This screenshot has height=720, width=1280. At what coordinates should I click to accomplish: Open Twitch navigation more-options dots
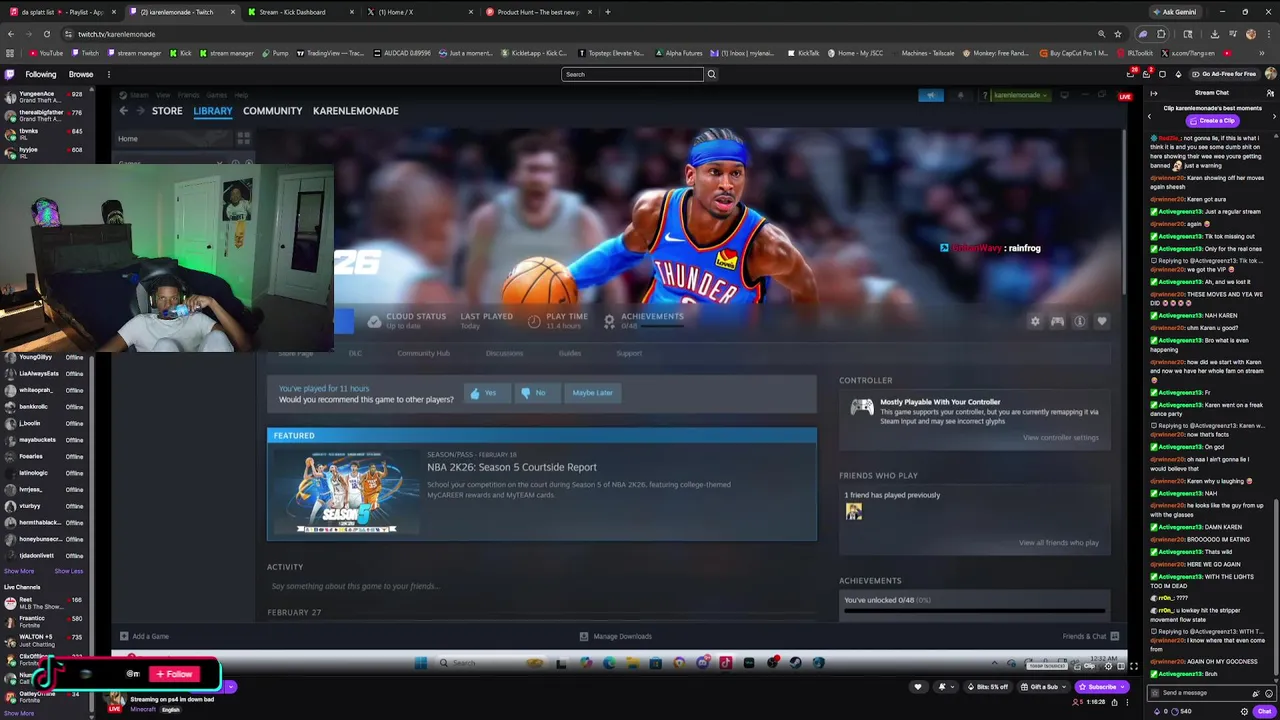108,74
